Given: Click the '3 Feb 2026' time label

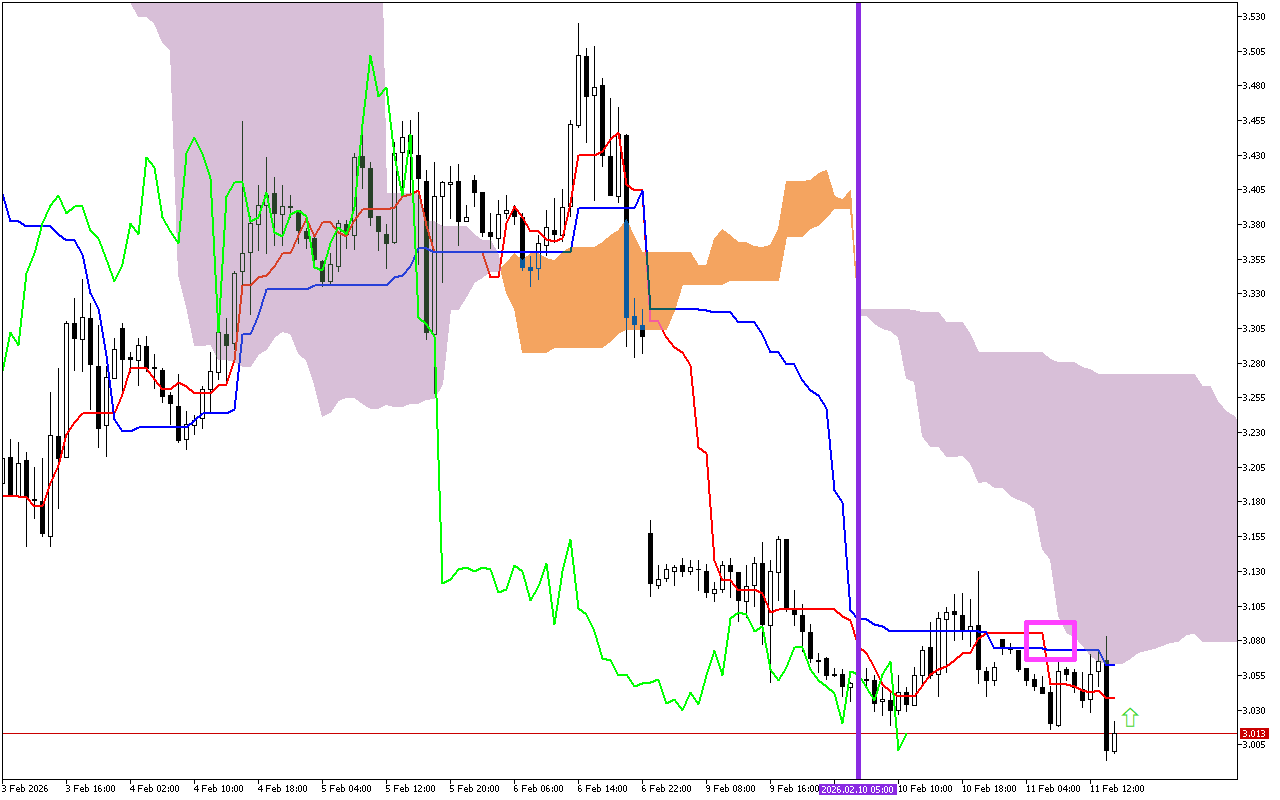Looking at the screenshot, I should 27,788.
